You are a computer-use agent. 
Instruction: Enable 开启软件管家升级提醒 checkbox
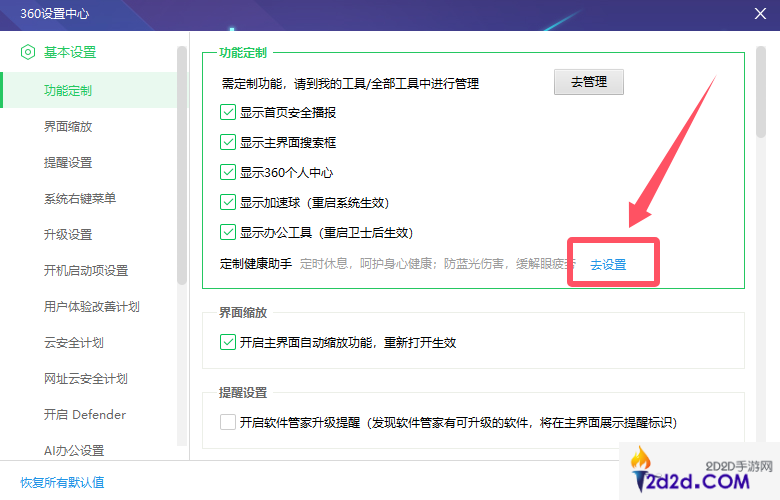[227, 422]
